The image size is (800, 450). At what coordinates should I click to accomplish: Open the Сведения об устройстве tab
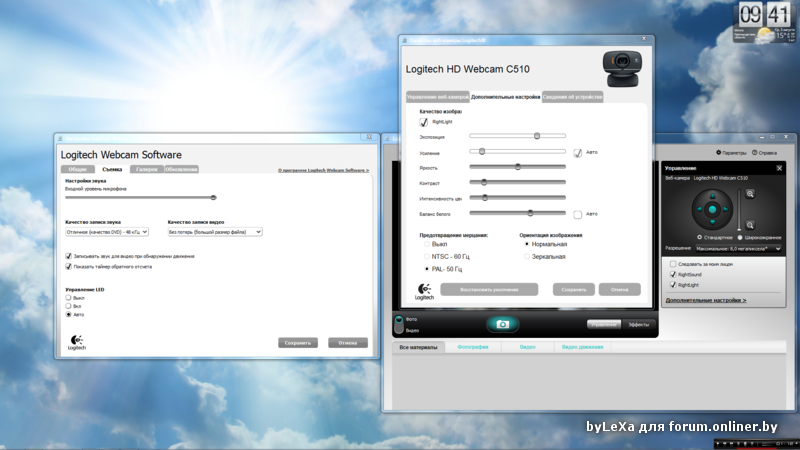[x=572, y=97]
